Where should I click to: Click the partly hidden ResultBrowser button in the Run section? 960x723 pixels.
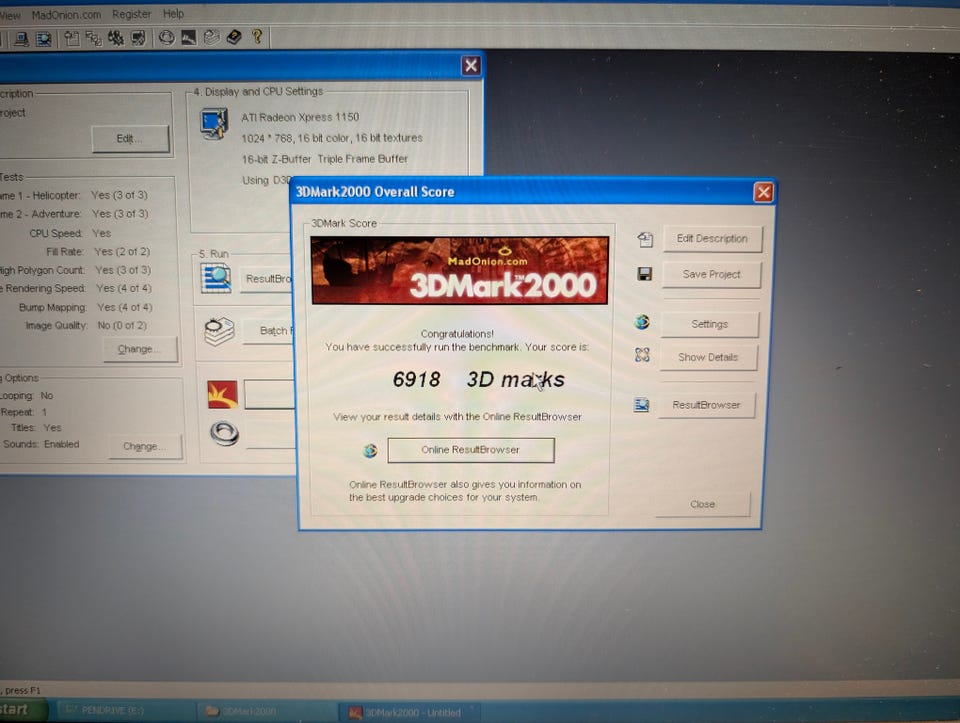[x=266, y=279]
